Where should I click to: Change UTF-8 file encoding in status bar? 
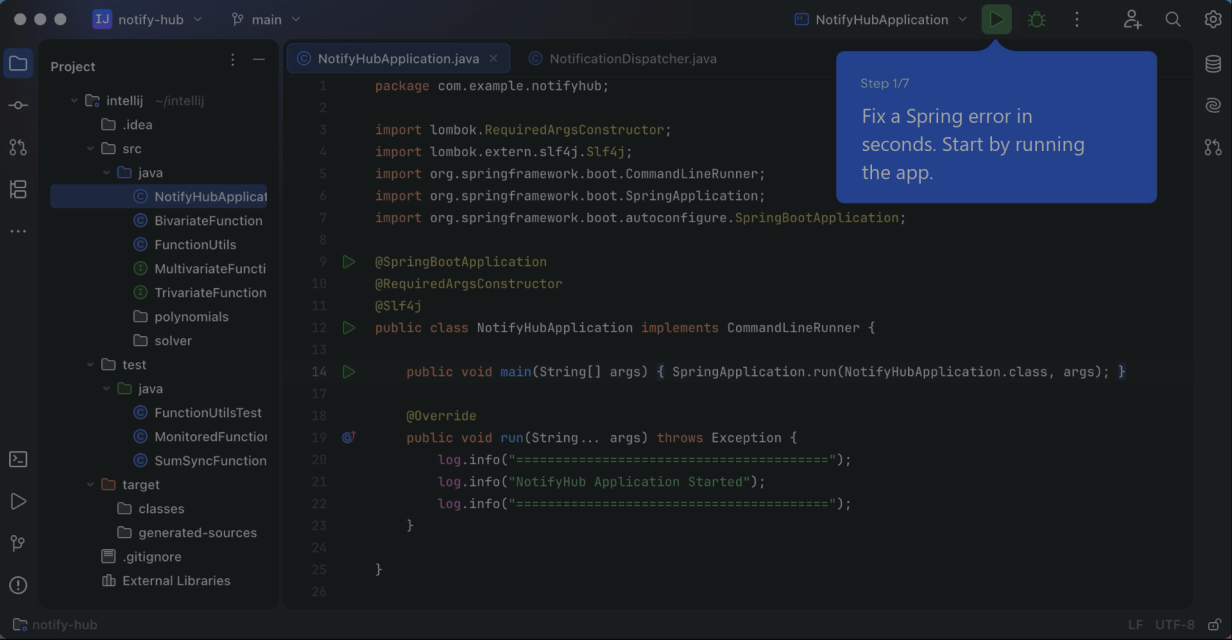(1175, 625)
